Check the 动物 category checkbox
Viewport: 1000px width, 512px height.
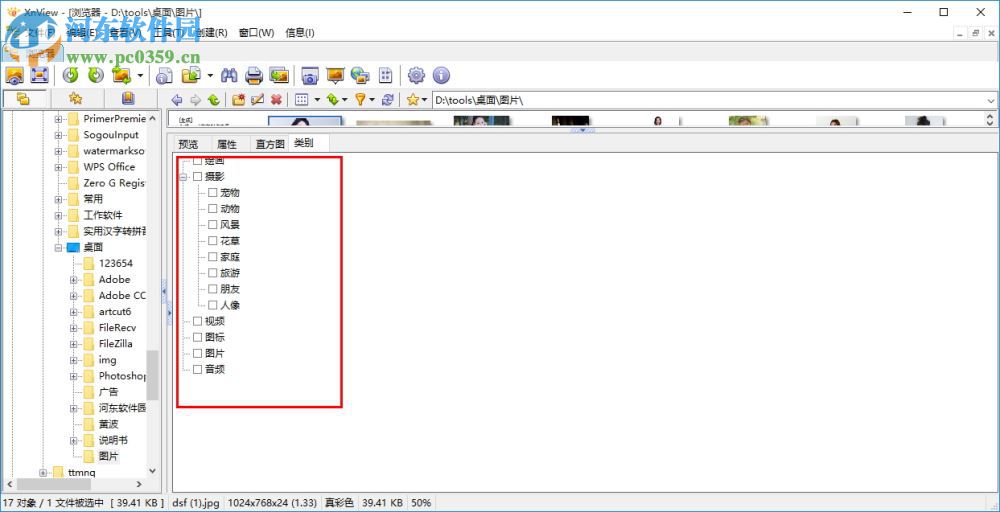tap(212, 208)
